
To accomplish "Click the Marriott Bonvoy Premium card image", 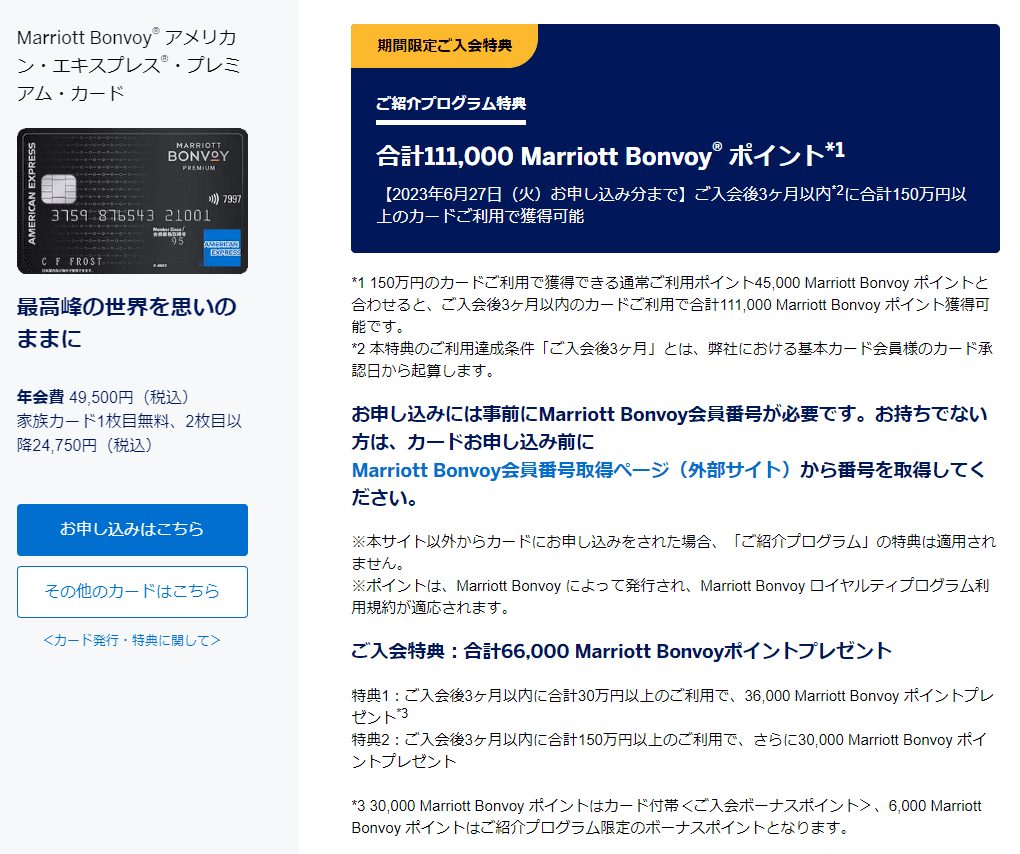I will [x=132, y=201].
